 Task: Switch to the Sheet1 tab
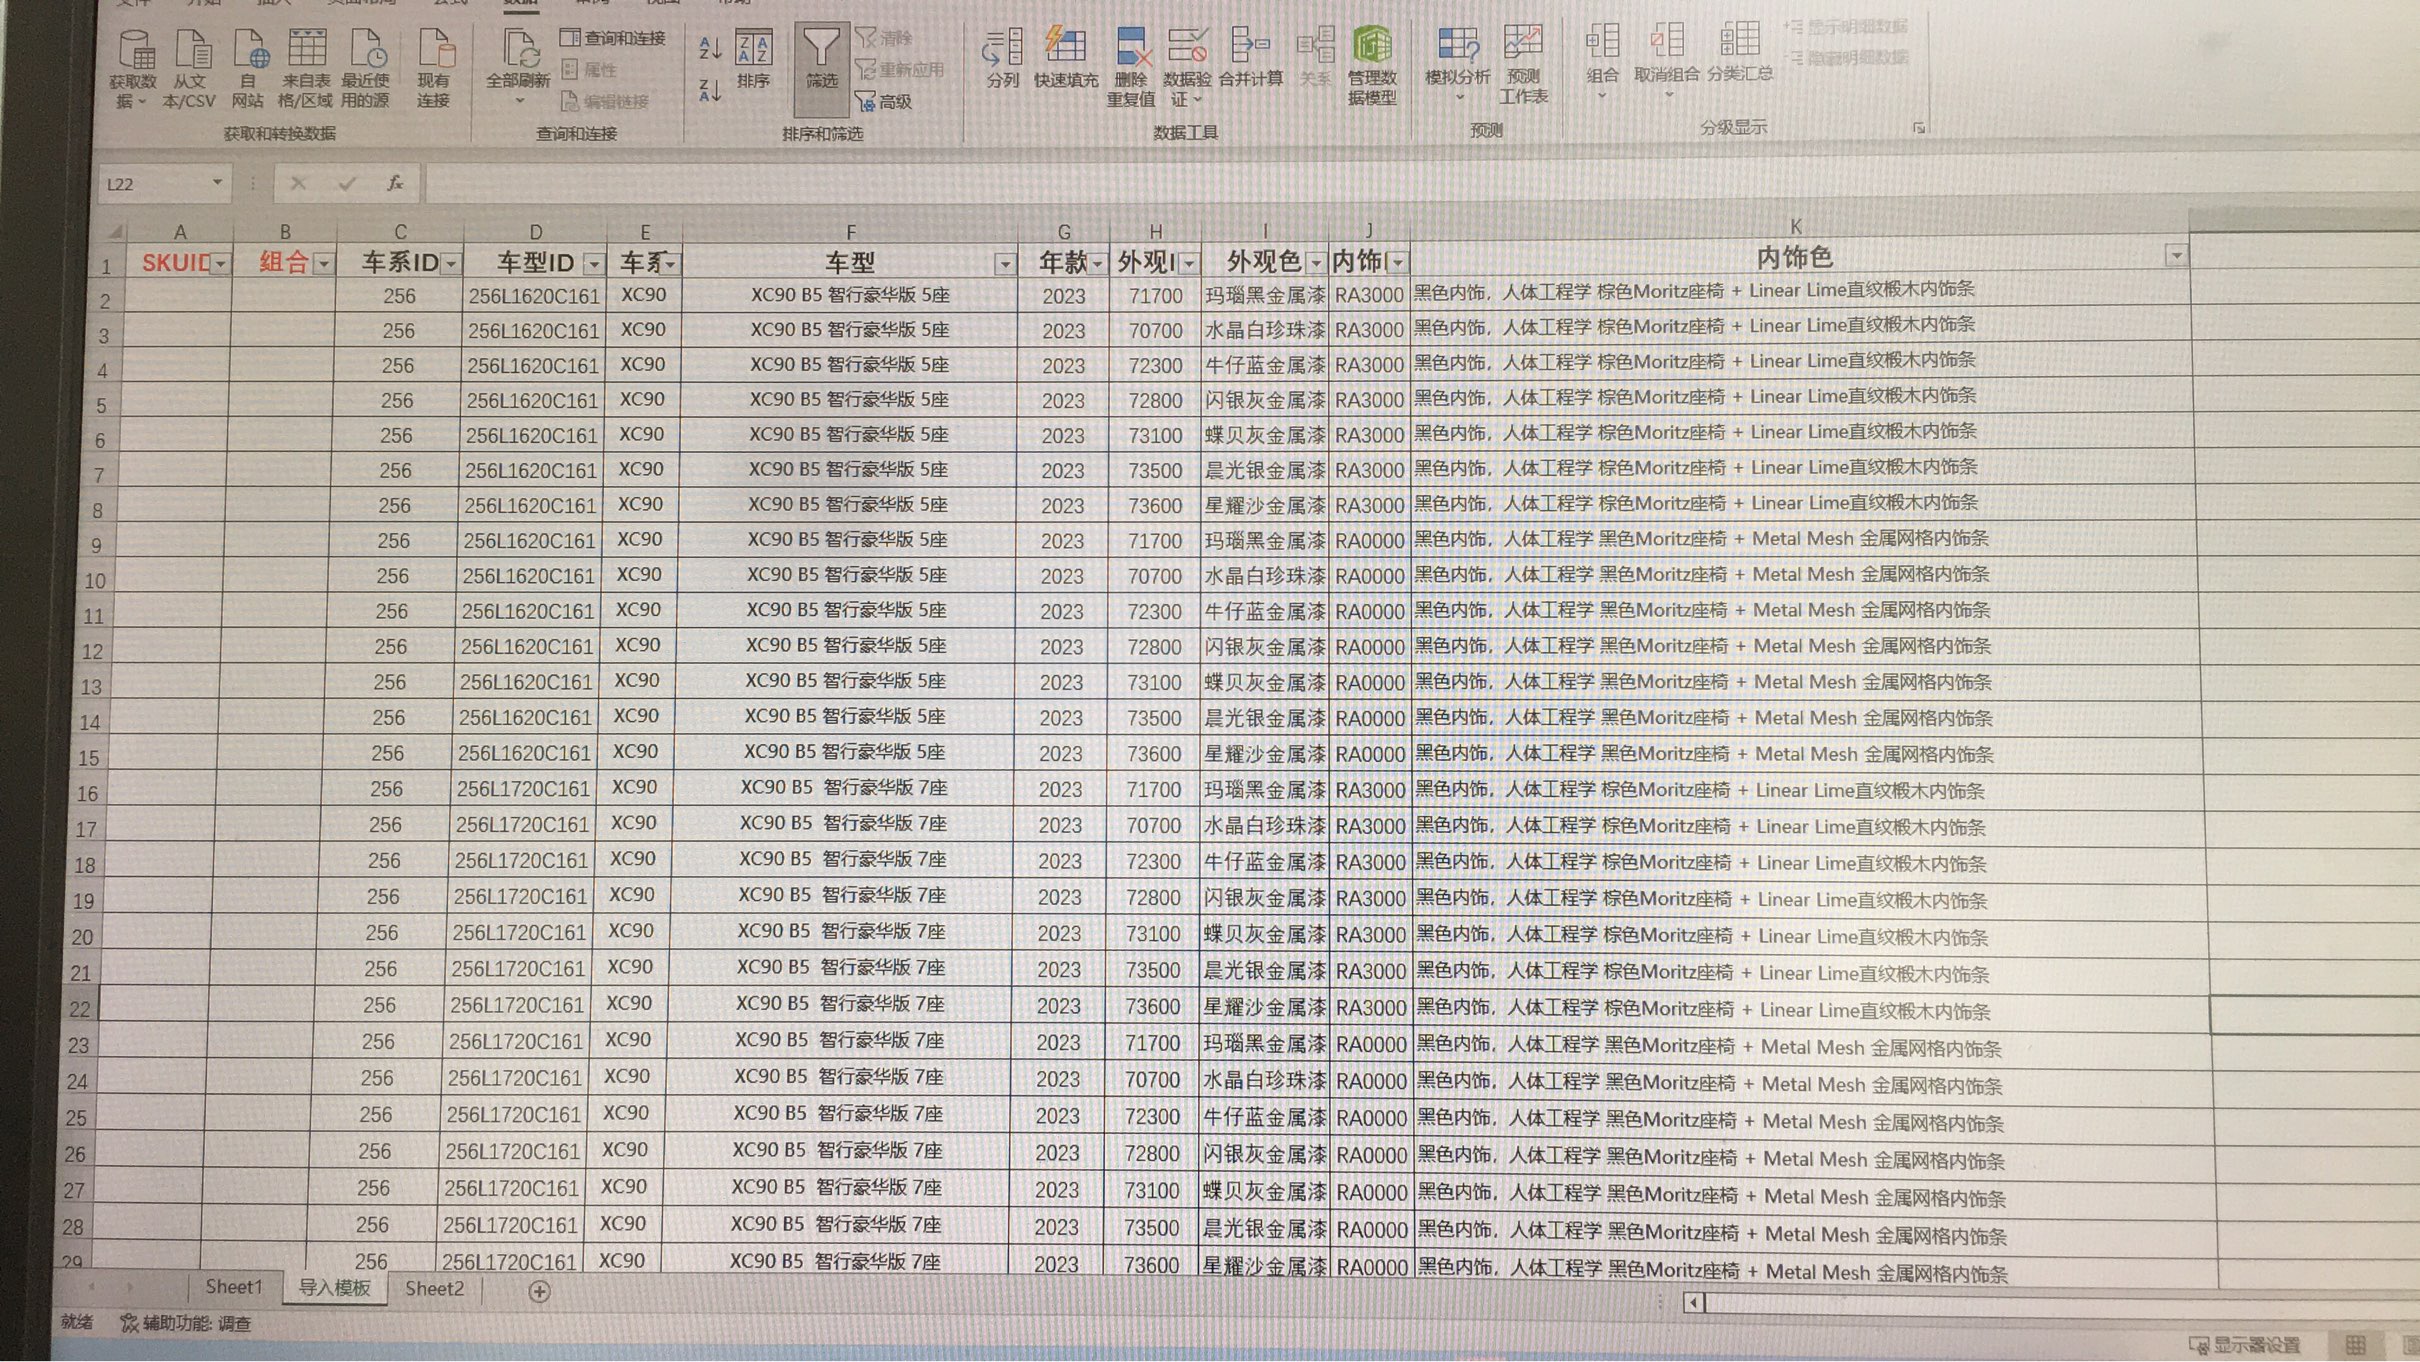234,1287
